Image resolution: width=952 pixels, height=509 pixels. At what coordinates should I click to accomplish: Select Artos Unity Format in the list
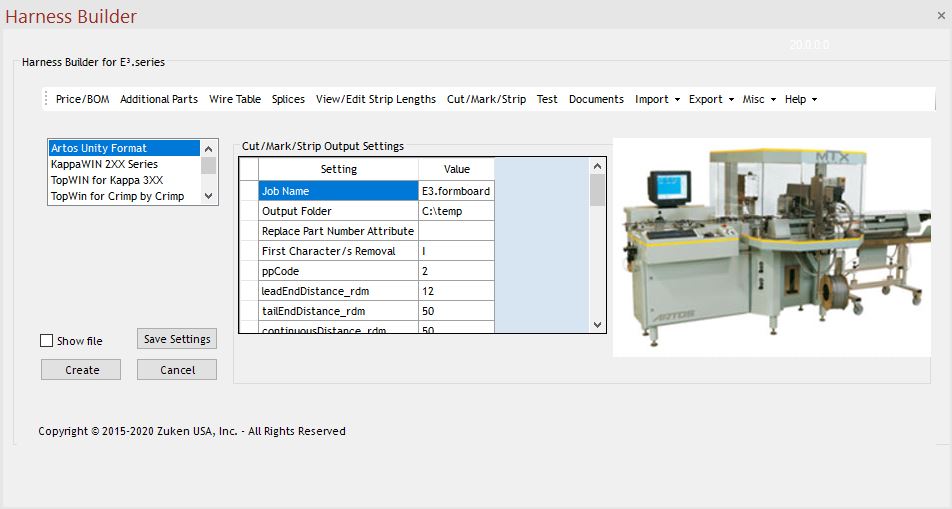tap(124, 148)
